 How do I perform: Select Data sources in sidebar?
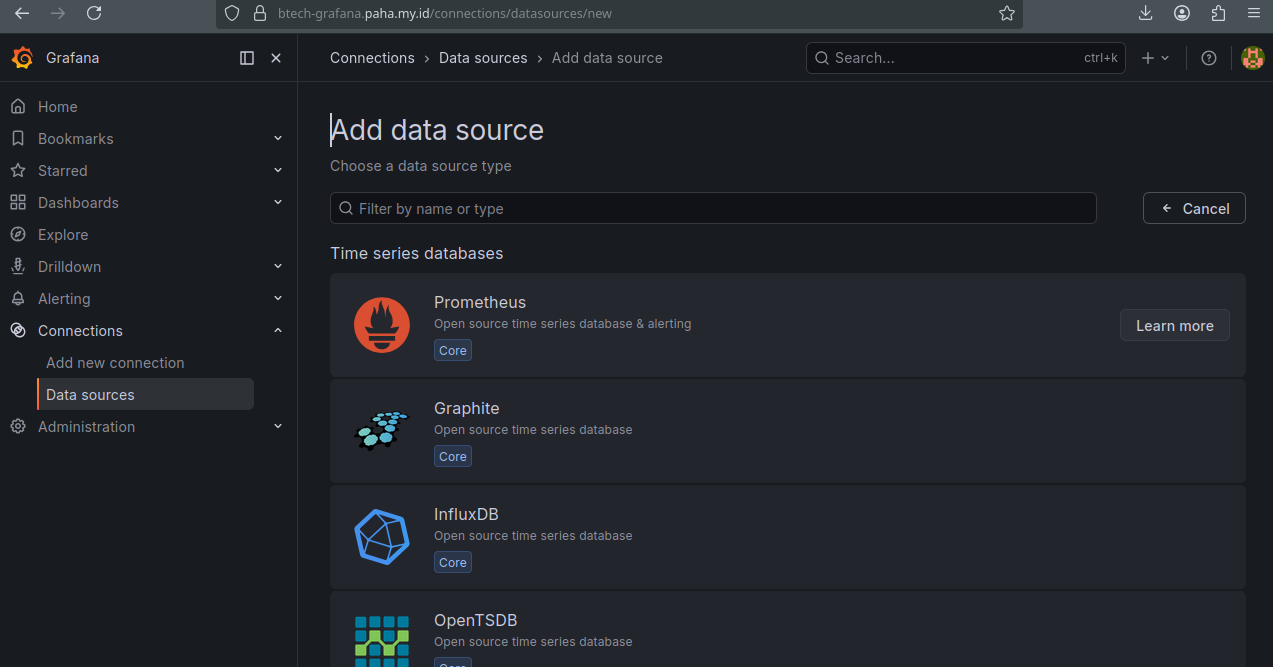pos(145,395)
